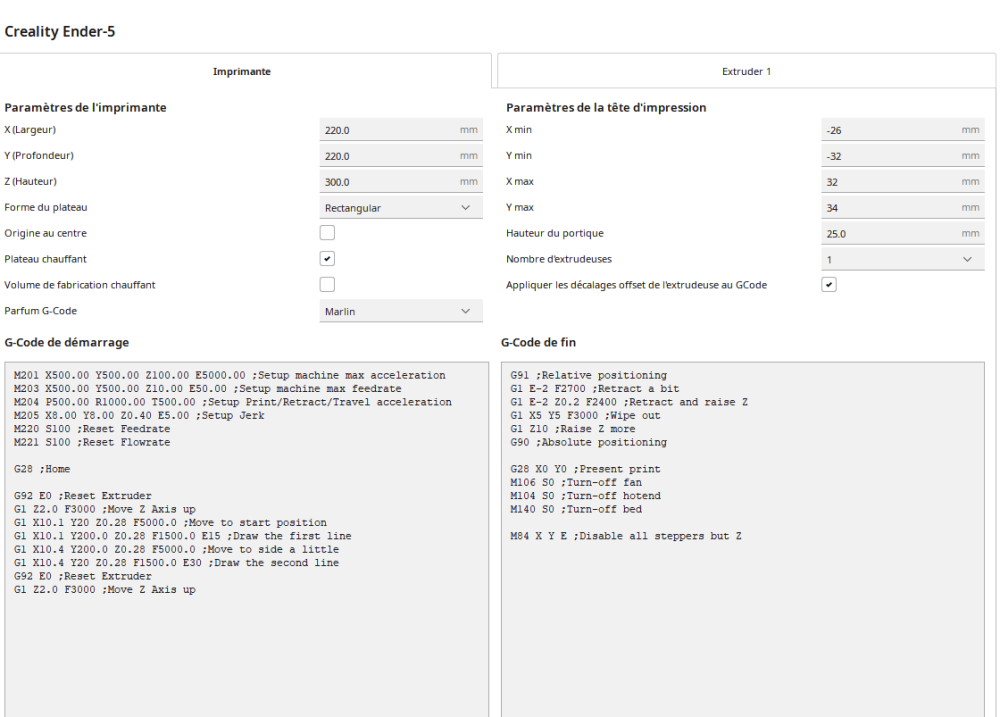Viewport: 1000px width, 717px height.
Task: Toggle Volume de fabrication chauffant checkbox
Action: tap(327, 285)
